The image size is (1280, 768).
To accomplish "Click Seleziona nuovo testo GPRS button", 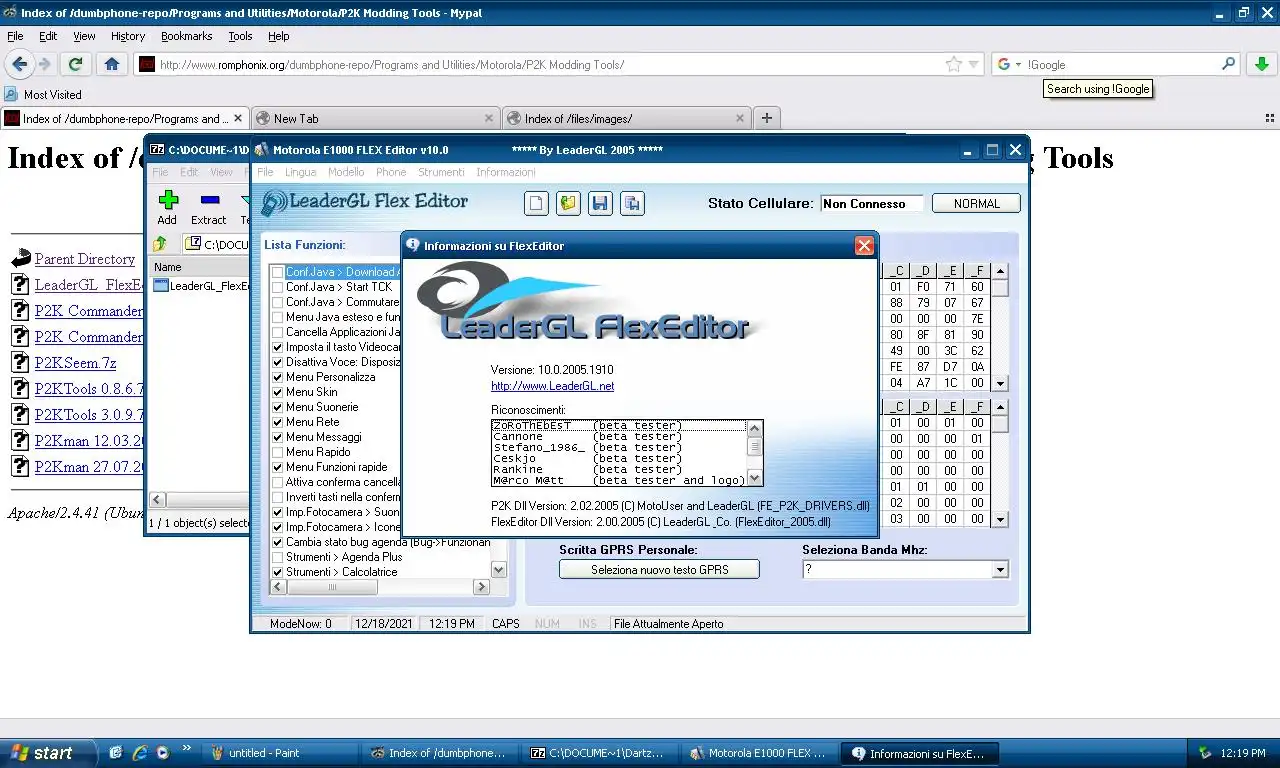I will click(659, 569).
